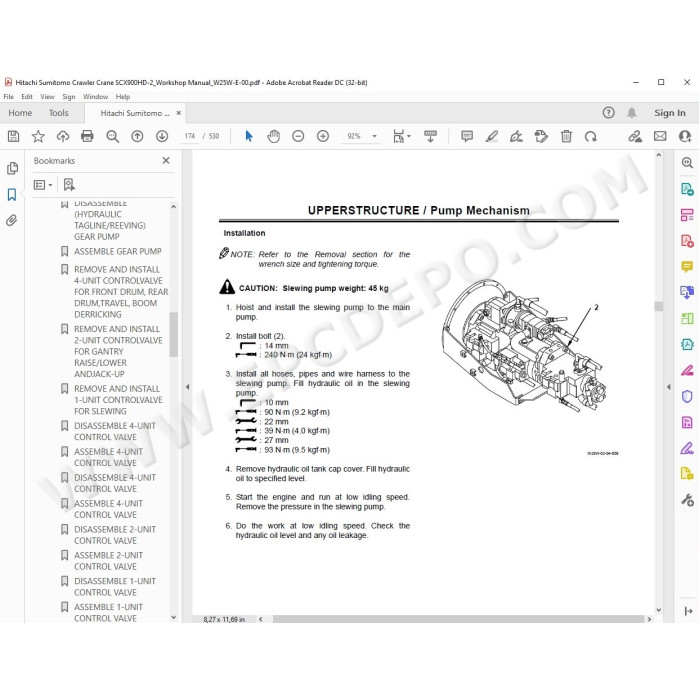Close the Bookmarks panel

tap(166, 160)
